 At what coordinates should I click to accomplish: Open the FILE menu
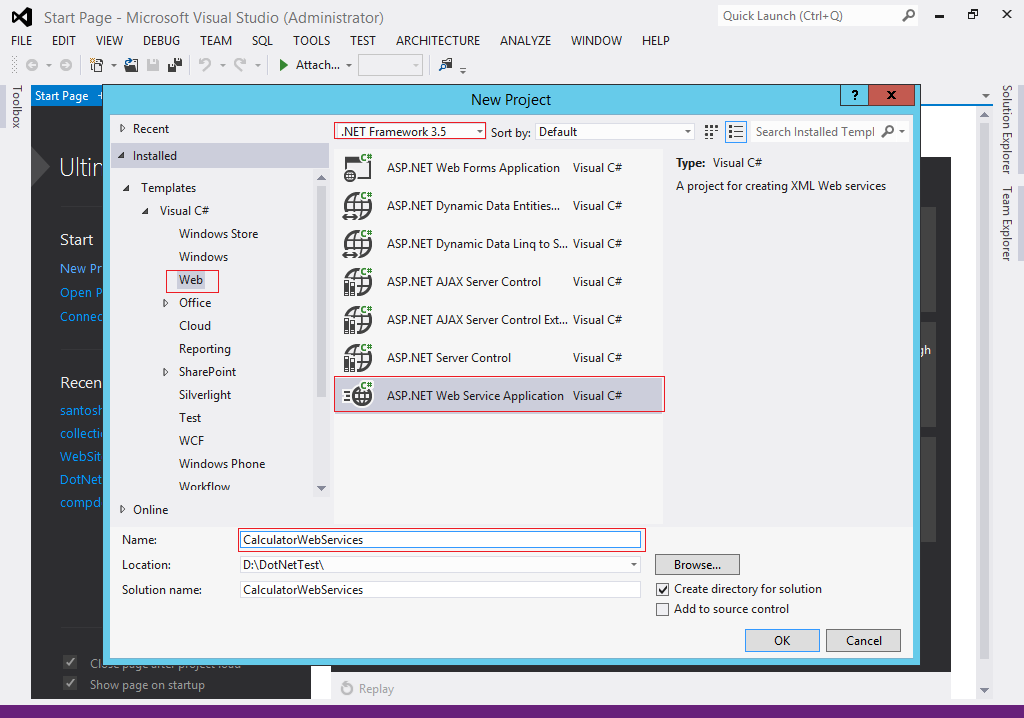click(x=22, y=41)
